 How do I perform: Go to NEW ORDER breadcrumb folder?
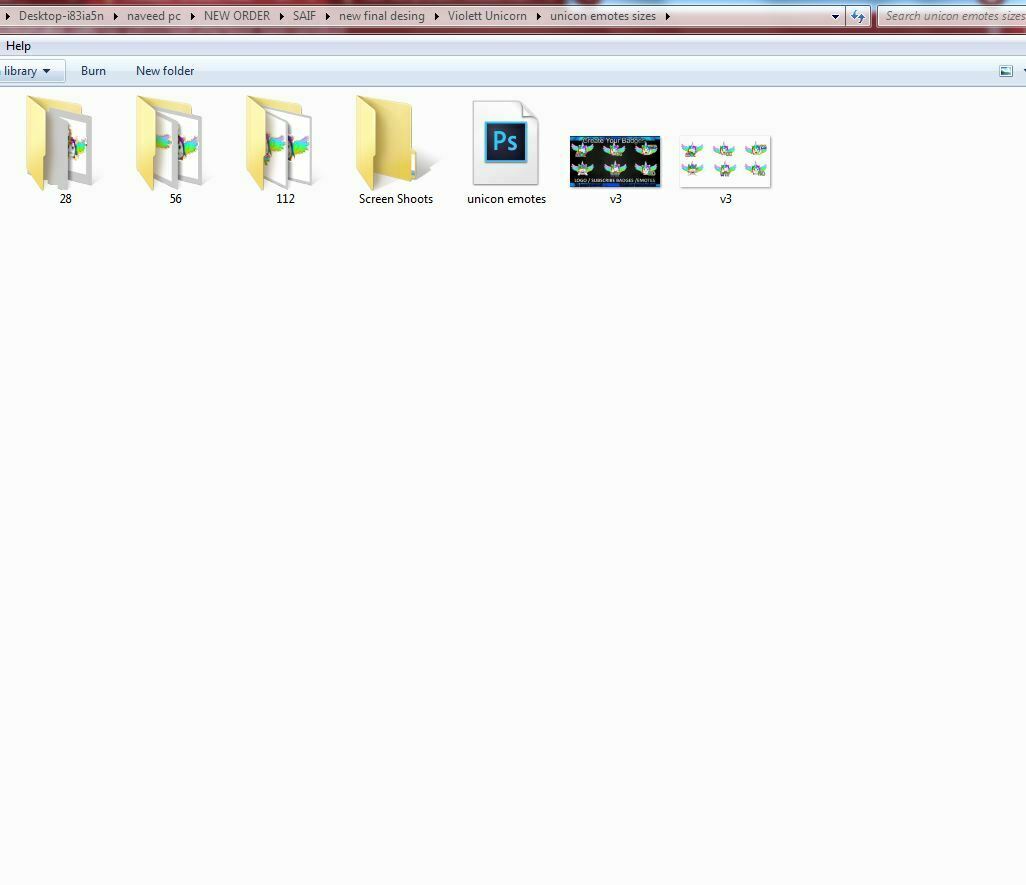point(237,16)
